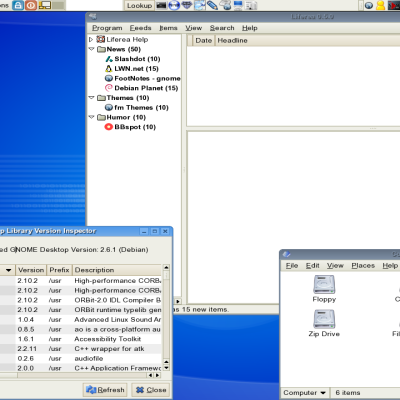The height and width of the screenshot is (400, 400).
Task: Click the Close button in Version Inspector
Action: point(151,390)
